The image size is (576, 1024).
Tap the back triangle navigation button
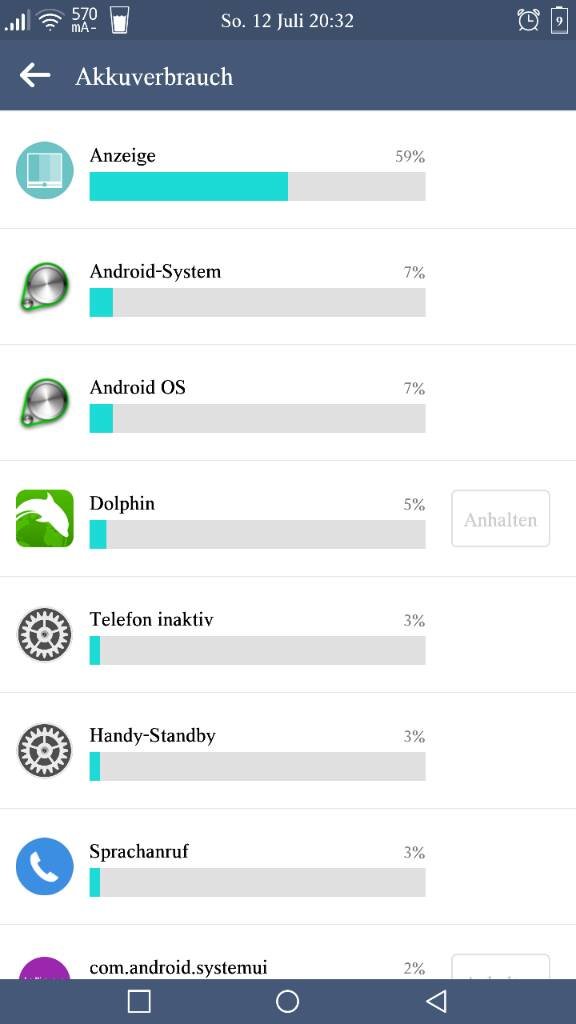(436, 1001)
